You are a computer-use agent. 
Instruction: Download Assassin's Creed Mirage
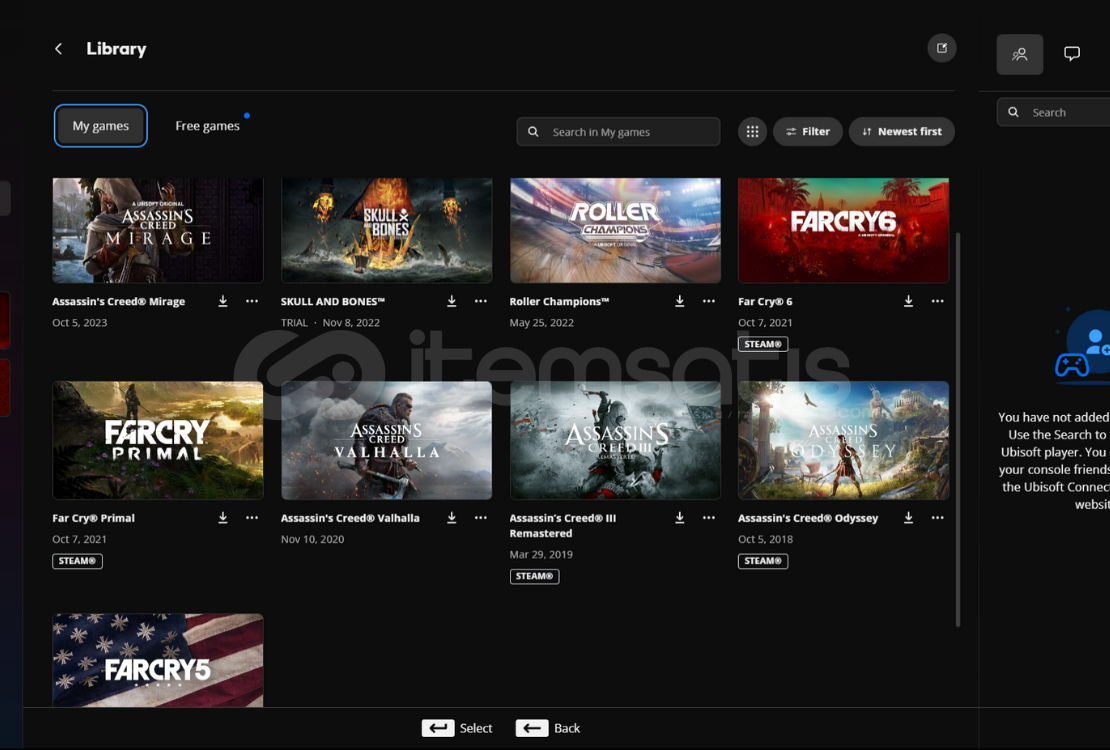pos(223,301)
